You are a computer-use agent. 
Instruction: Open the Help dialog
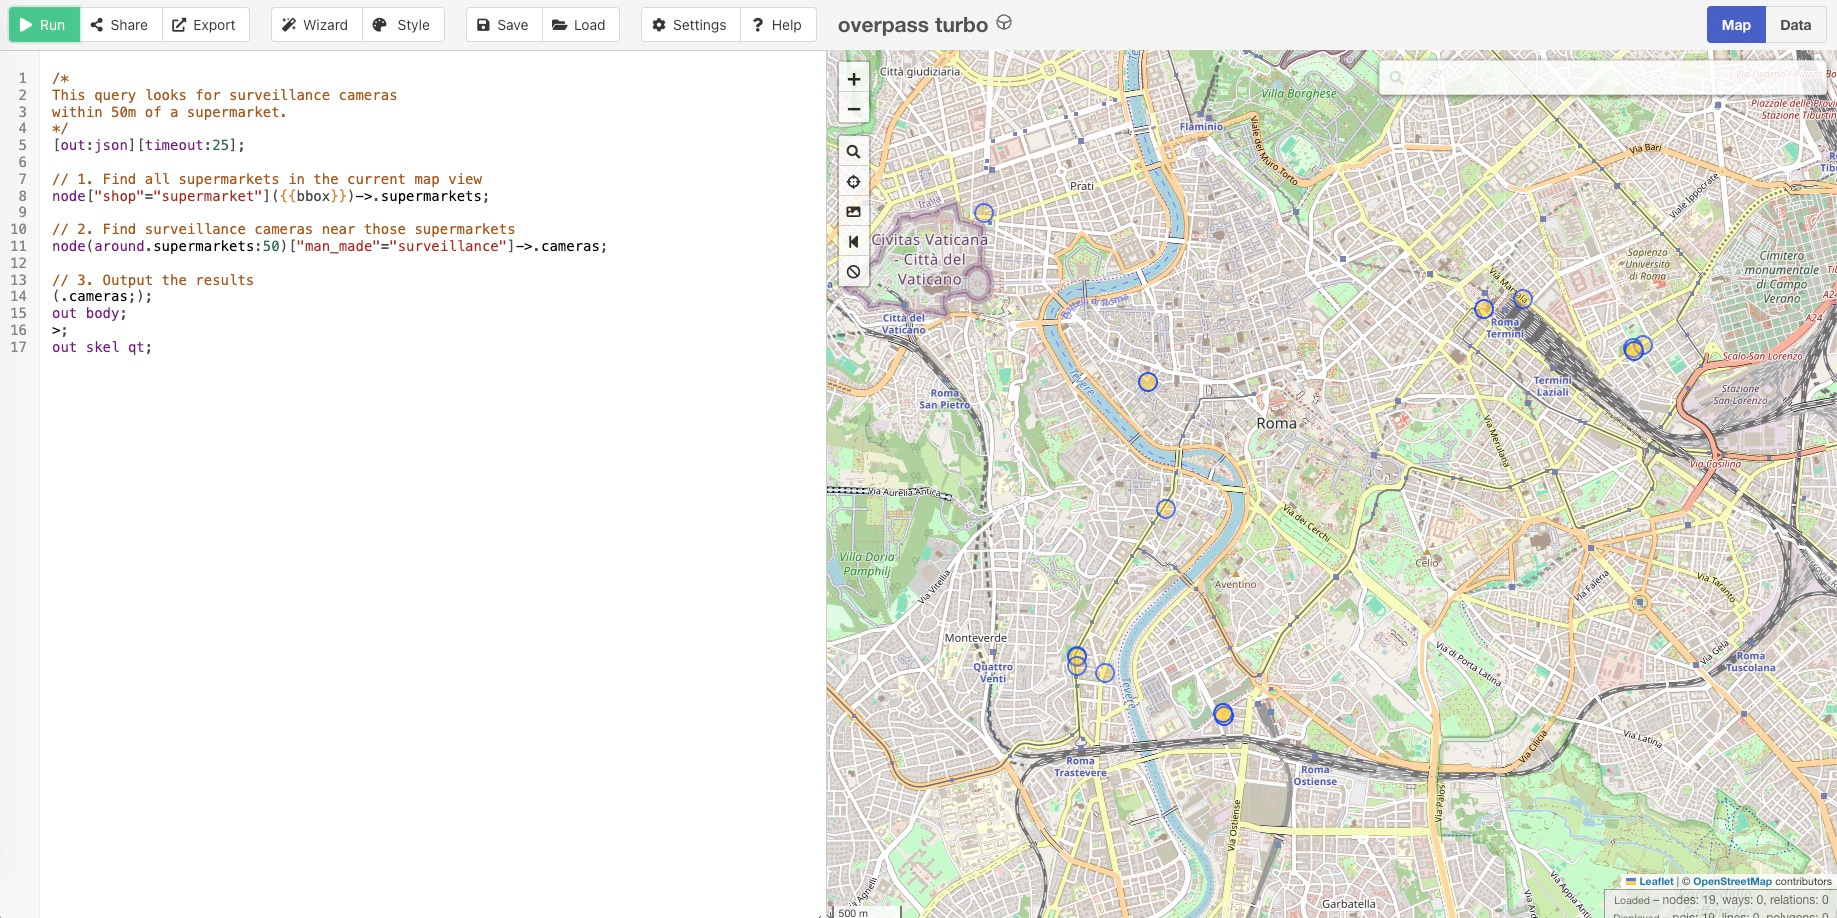point(778,25)
